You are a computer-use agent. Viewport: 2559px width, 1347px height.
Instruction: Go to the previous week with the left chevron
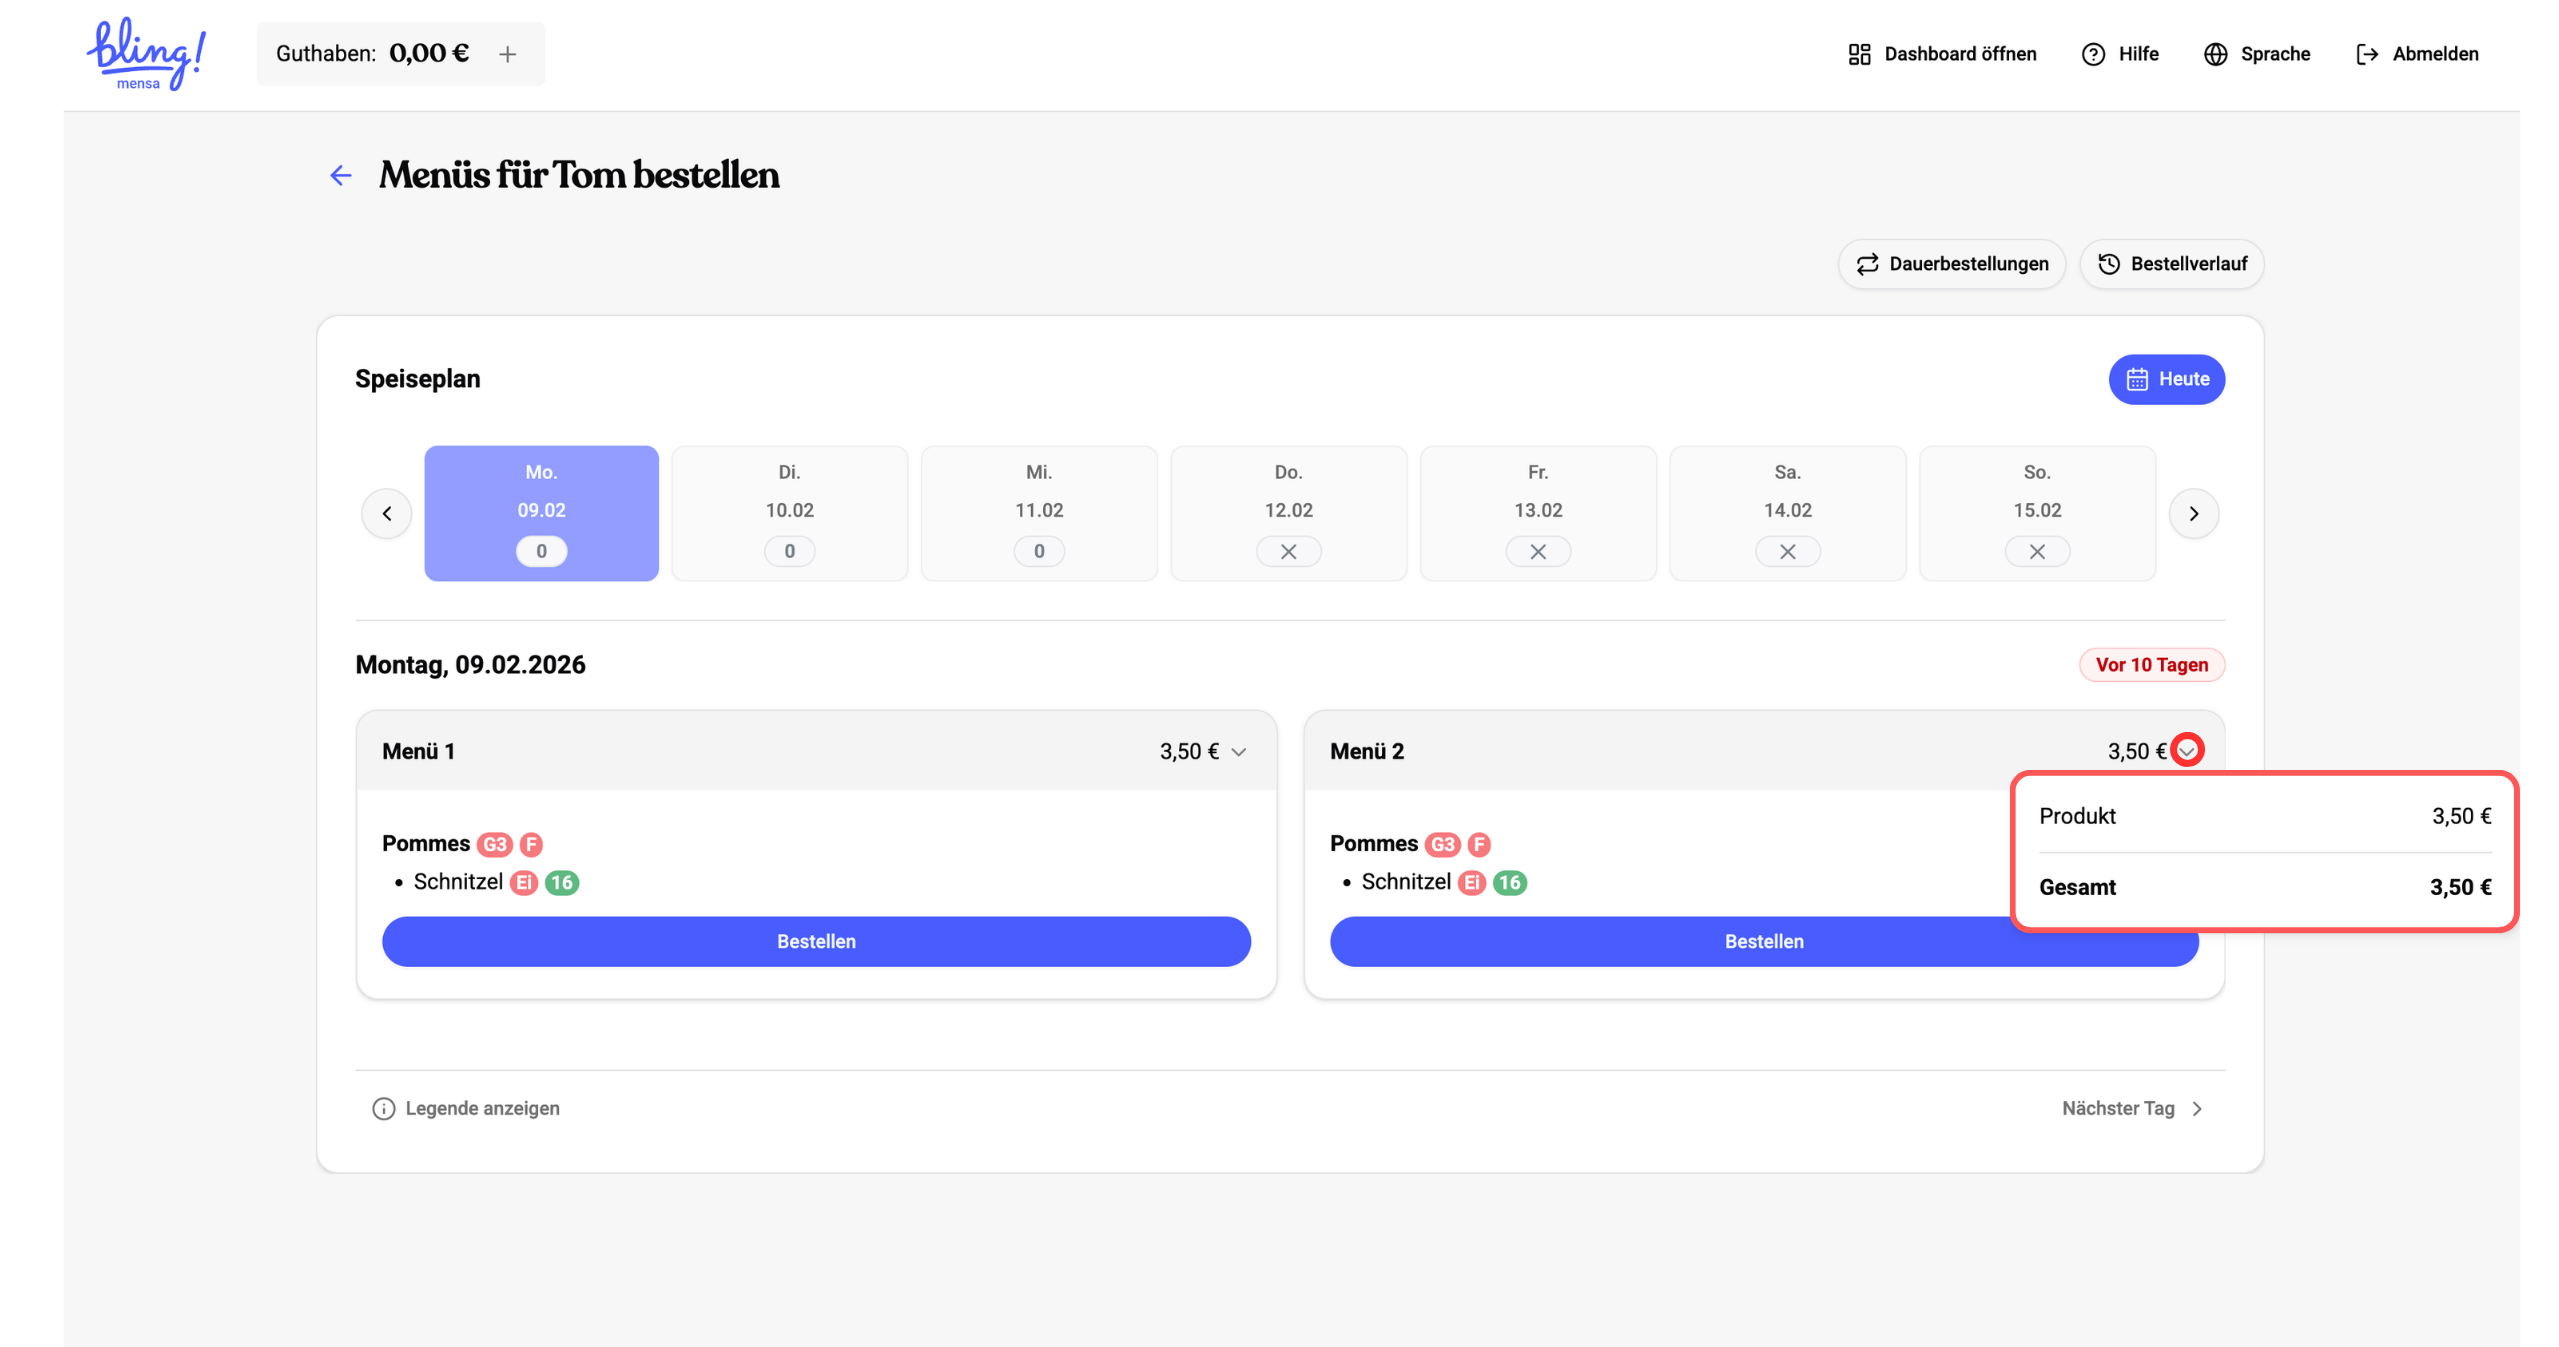[x=387, y=514]
